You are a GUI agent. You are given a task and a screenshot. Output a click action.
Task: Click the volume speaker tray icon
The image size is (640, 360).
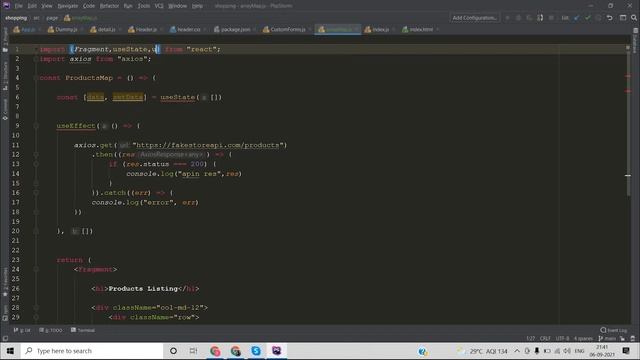567,351
